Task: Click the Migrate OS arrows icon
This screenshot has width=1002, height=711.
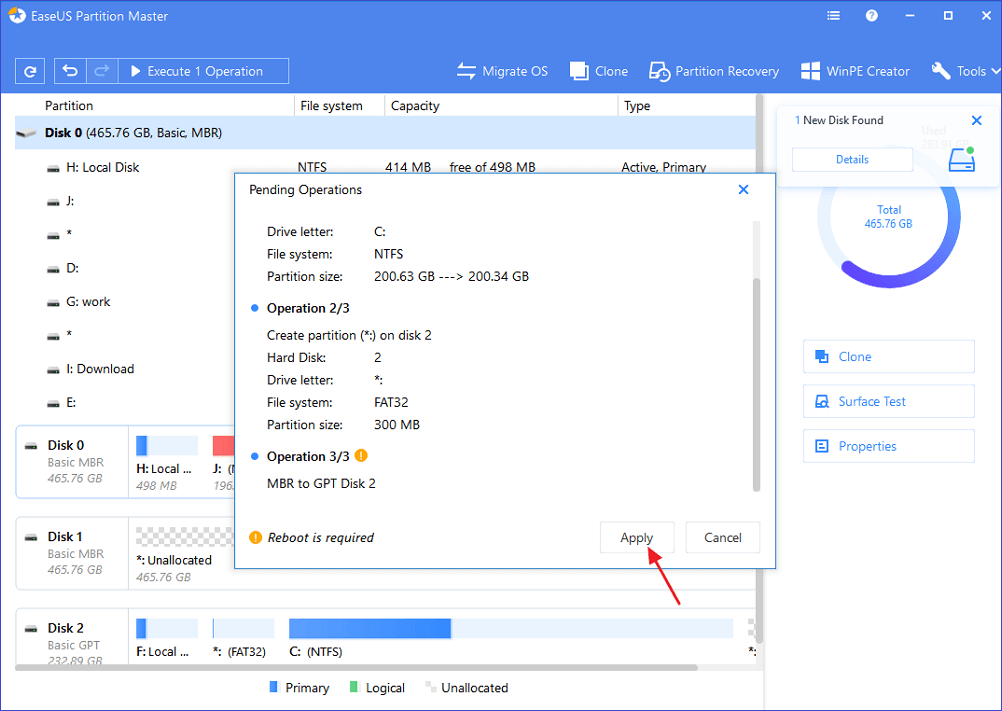Action: (x=466, y=72)
